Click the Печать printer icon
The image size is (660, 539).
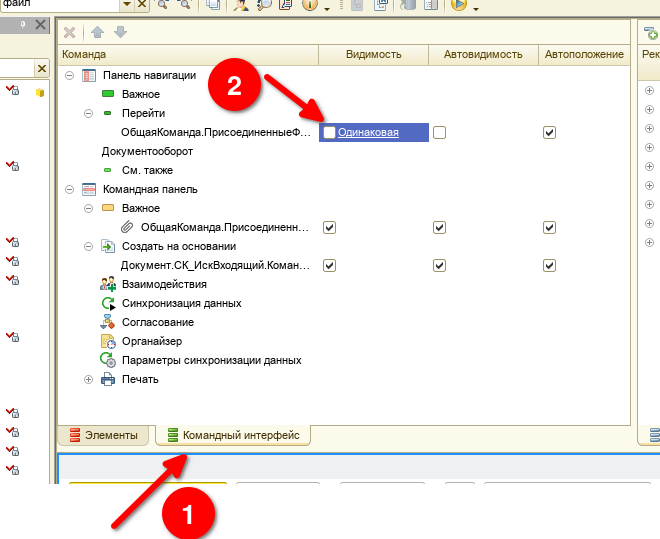pyautogui.click(x=108, y=380)
